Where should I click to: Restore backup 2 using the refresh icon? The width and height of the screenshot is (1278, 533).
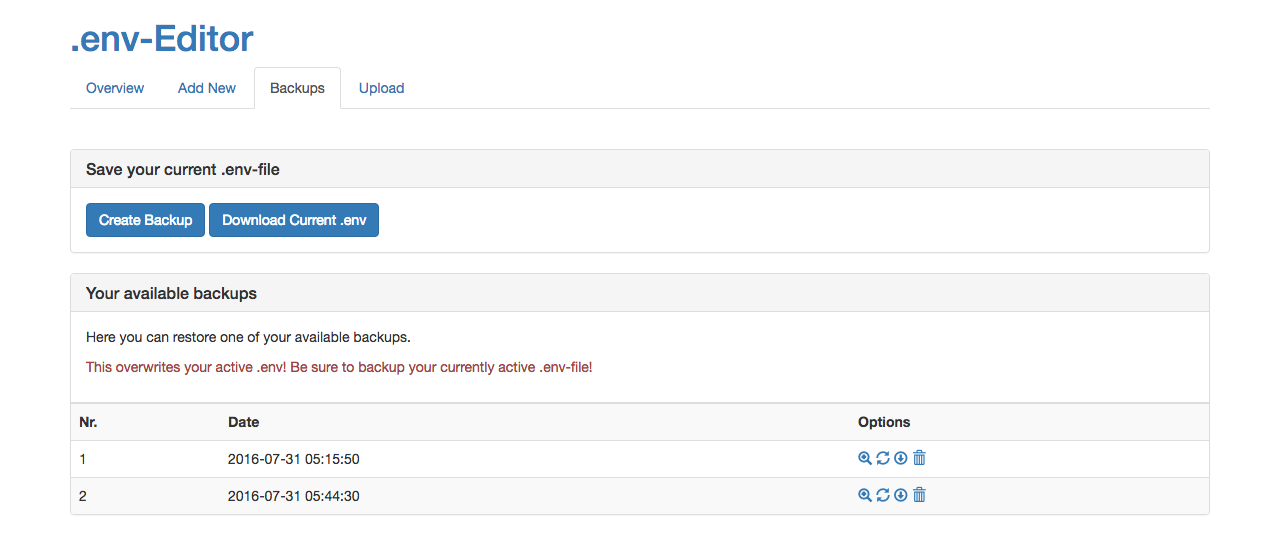[x=883, y=495]
